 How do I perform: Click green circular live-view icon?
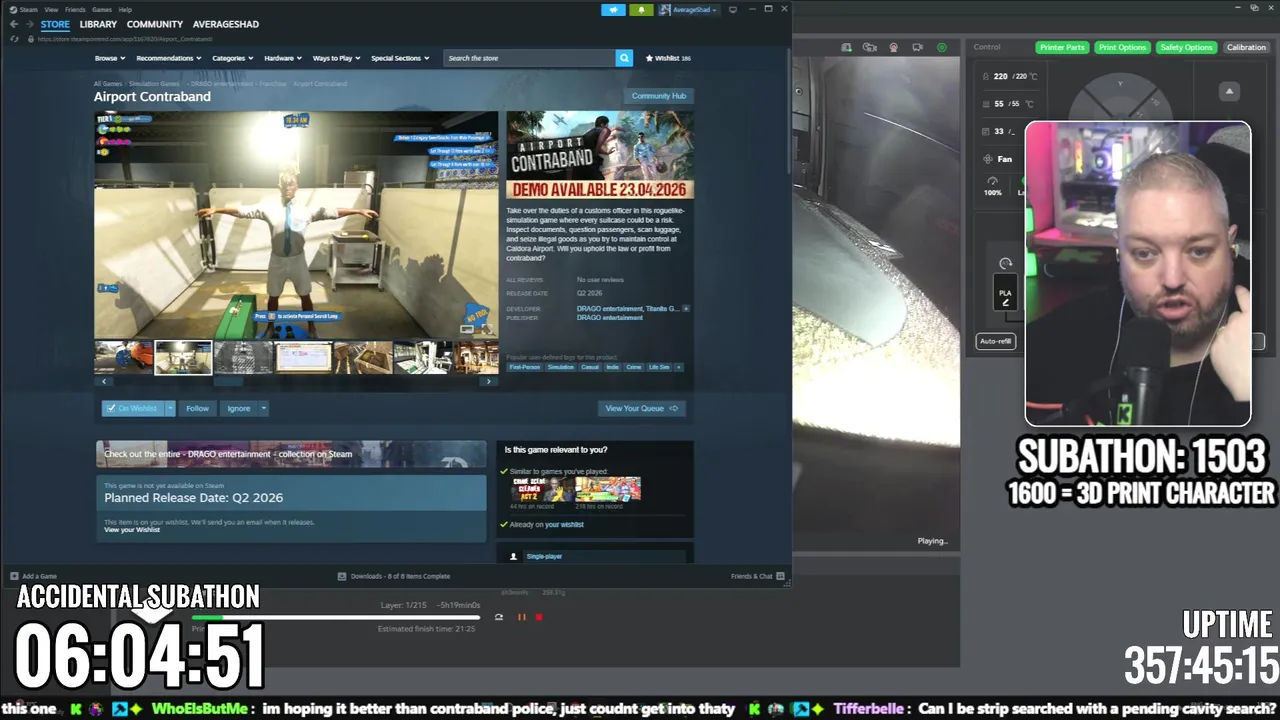point(942,47)
